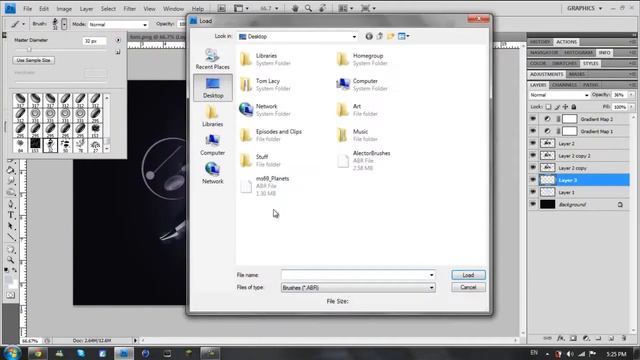Go to Recent Places in sidebar
Image resolution: width=640 pixels, height=360 pixels.
tap(213, 59)
